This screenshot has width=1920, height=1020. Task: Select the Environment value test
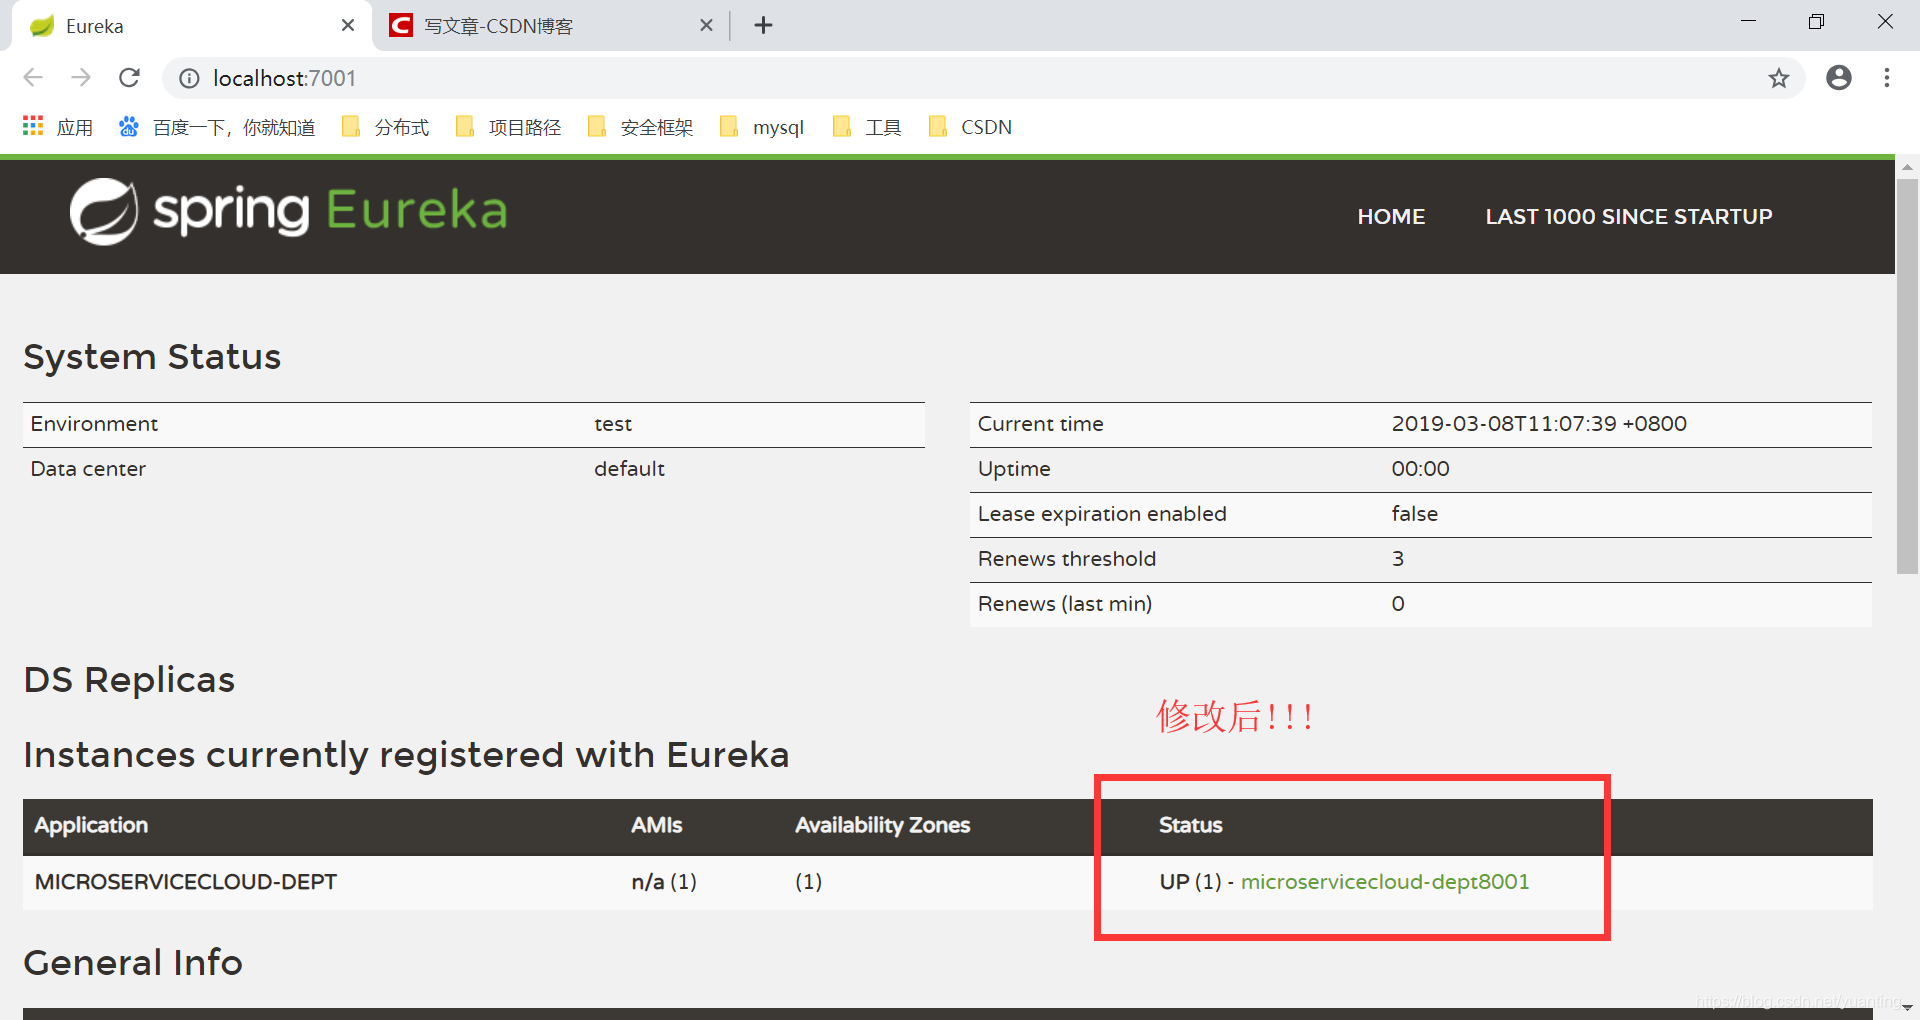coord(613,424)
